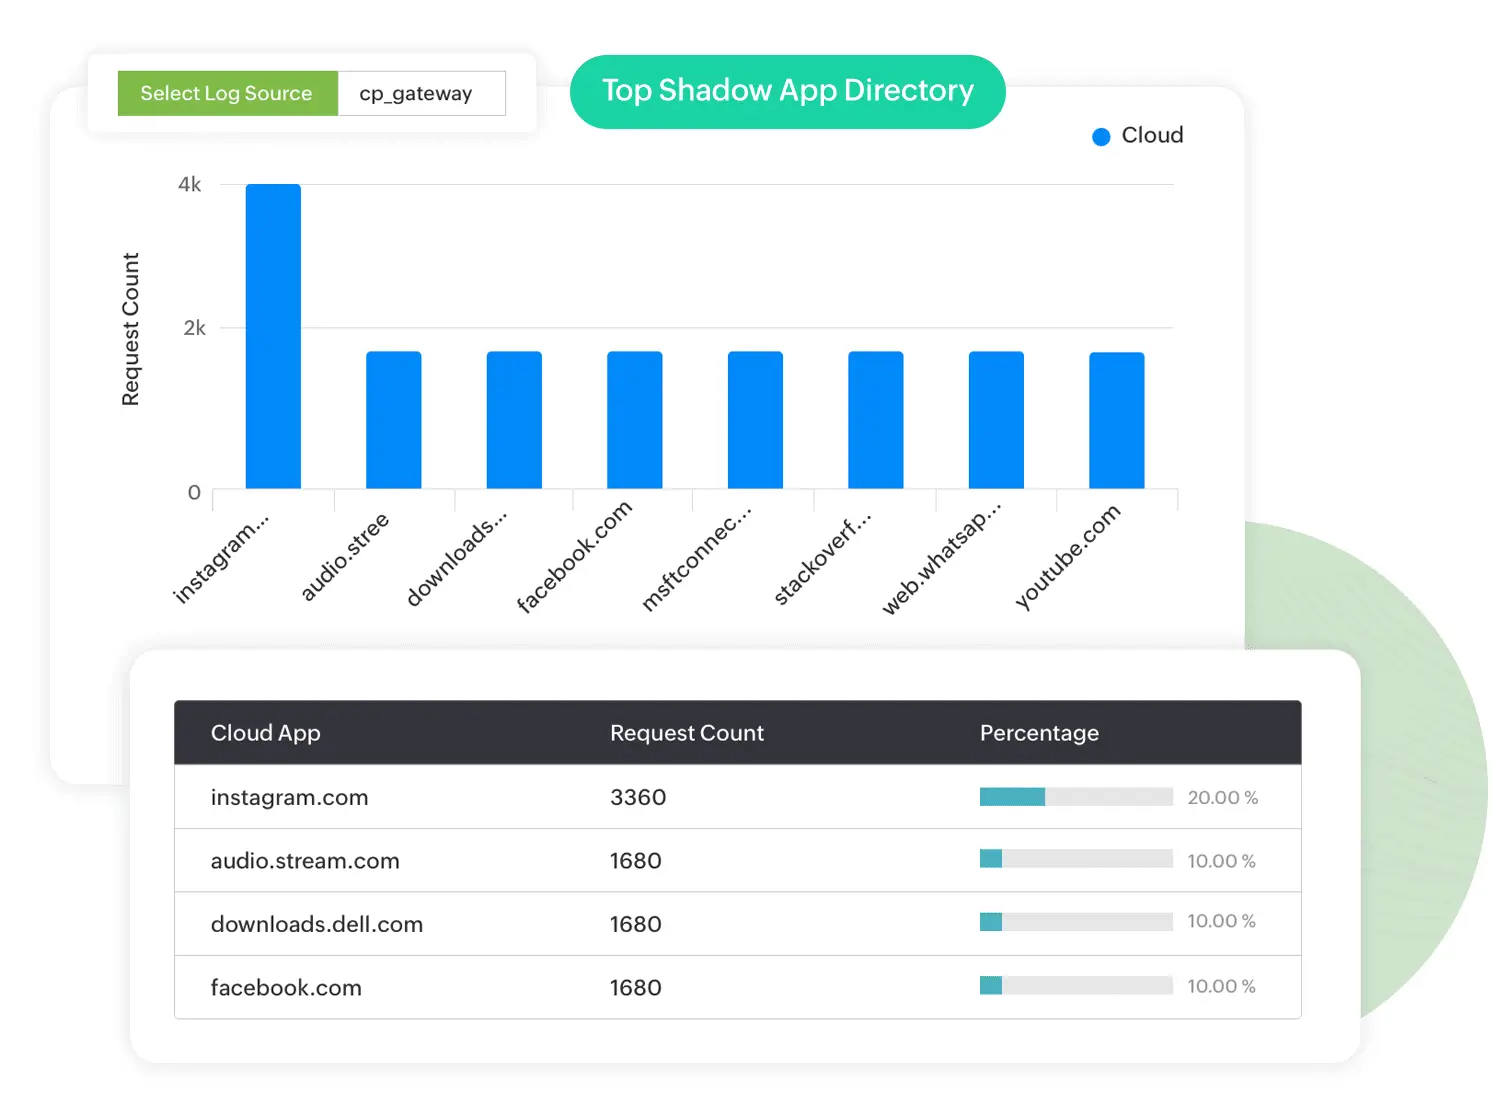
Task: Click the 3360 request count value
Action: coord(638,797)
